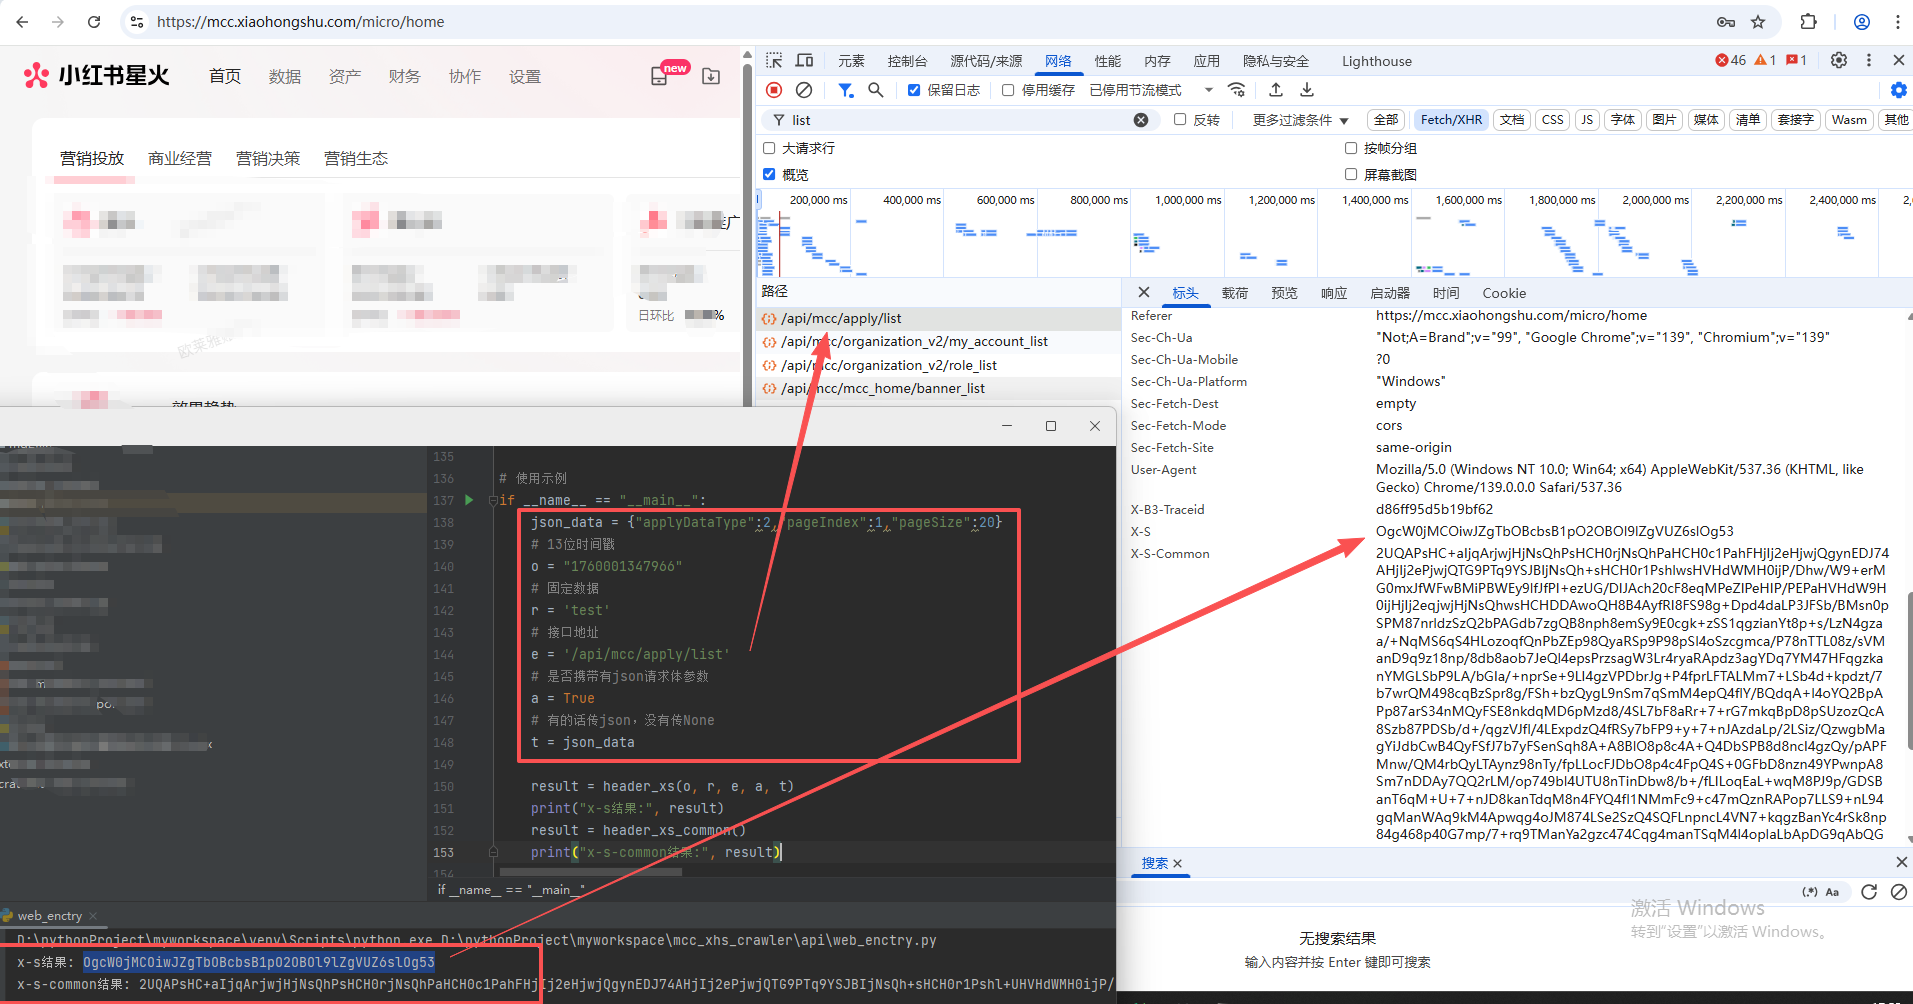1913x1004 pixels.
Task: Enable the 停用缓存 checkbox
Action: pyautogui.click(x=1008, y=90)
